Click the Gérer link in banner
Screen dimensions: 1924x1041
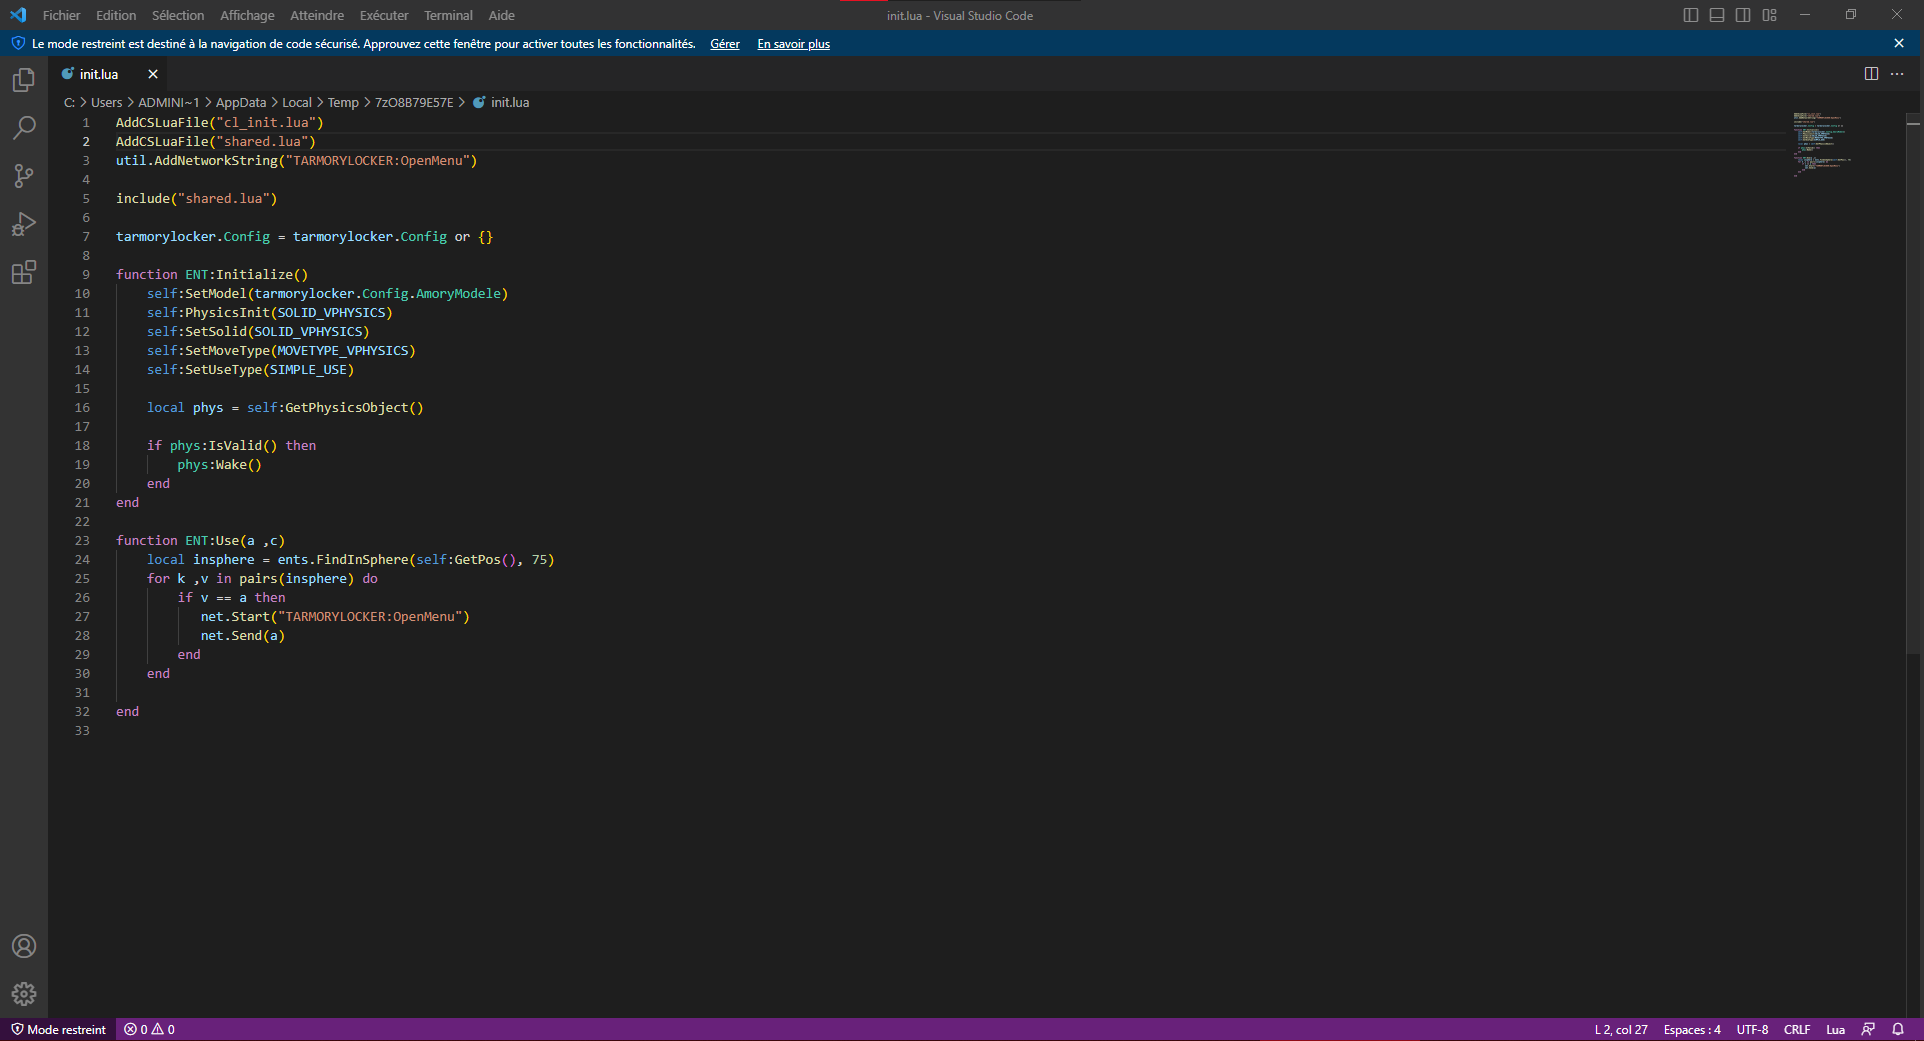coord(725,44)
